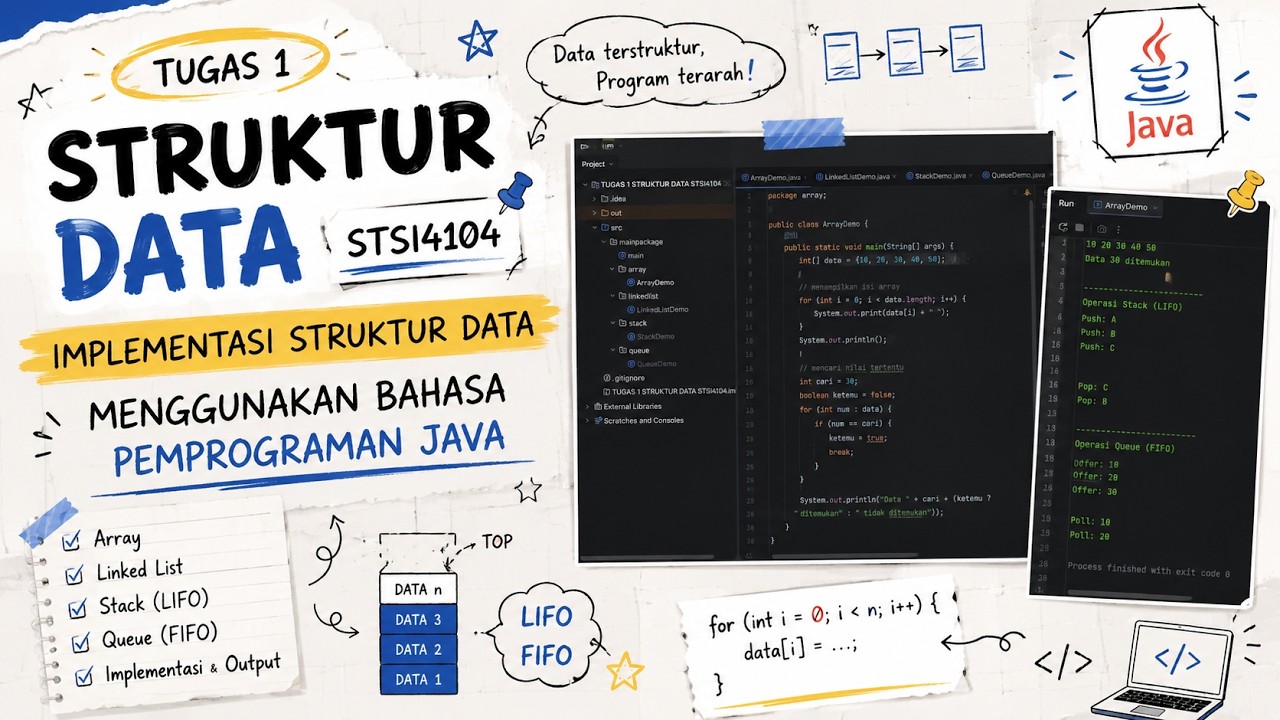The height and width of the screenshot is (720, 1280).
Task: Toggle the Array checklist checkbox
Action: [x=71, y=541]
